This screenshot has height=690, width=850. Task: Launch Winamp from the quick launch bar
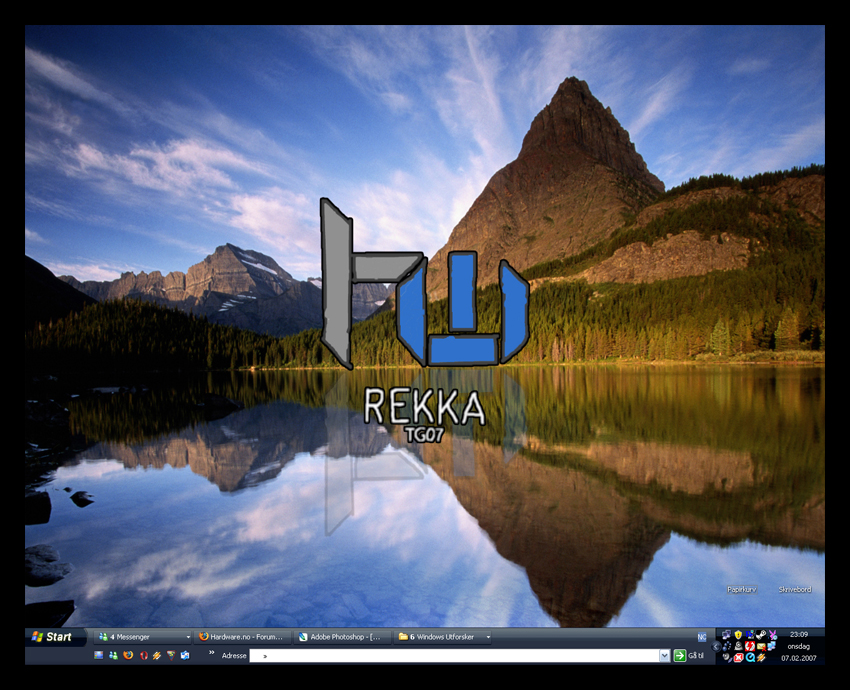[x=157, y=655]
